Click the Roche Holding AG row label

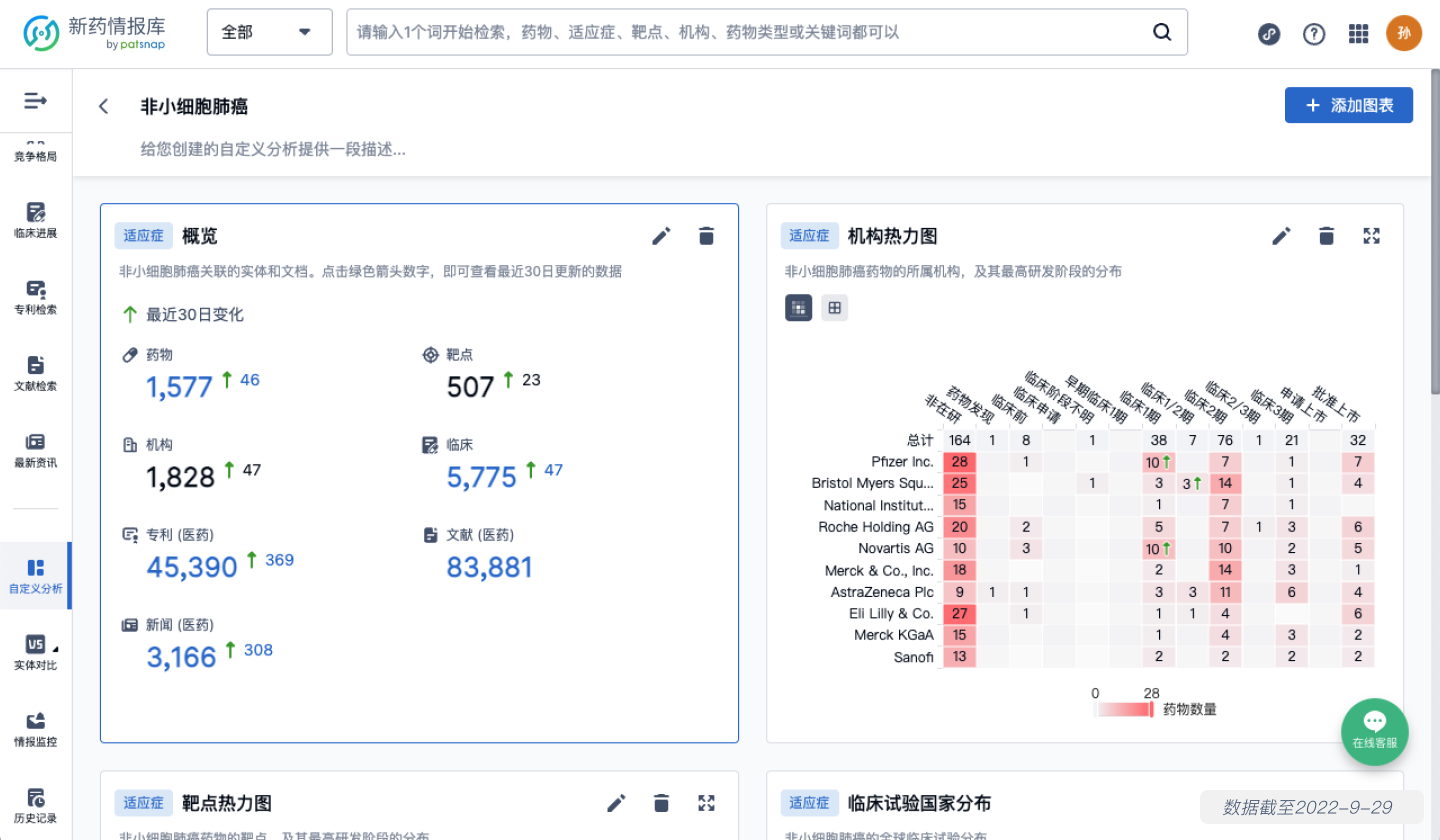coord(876,527)
